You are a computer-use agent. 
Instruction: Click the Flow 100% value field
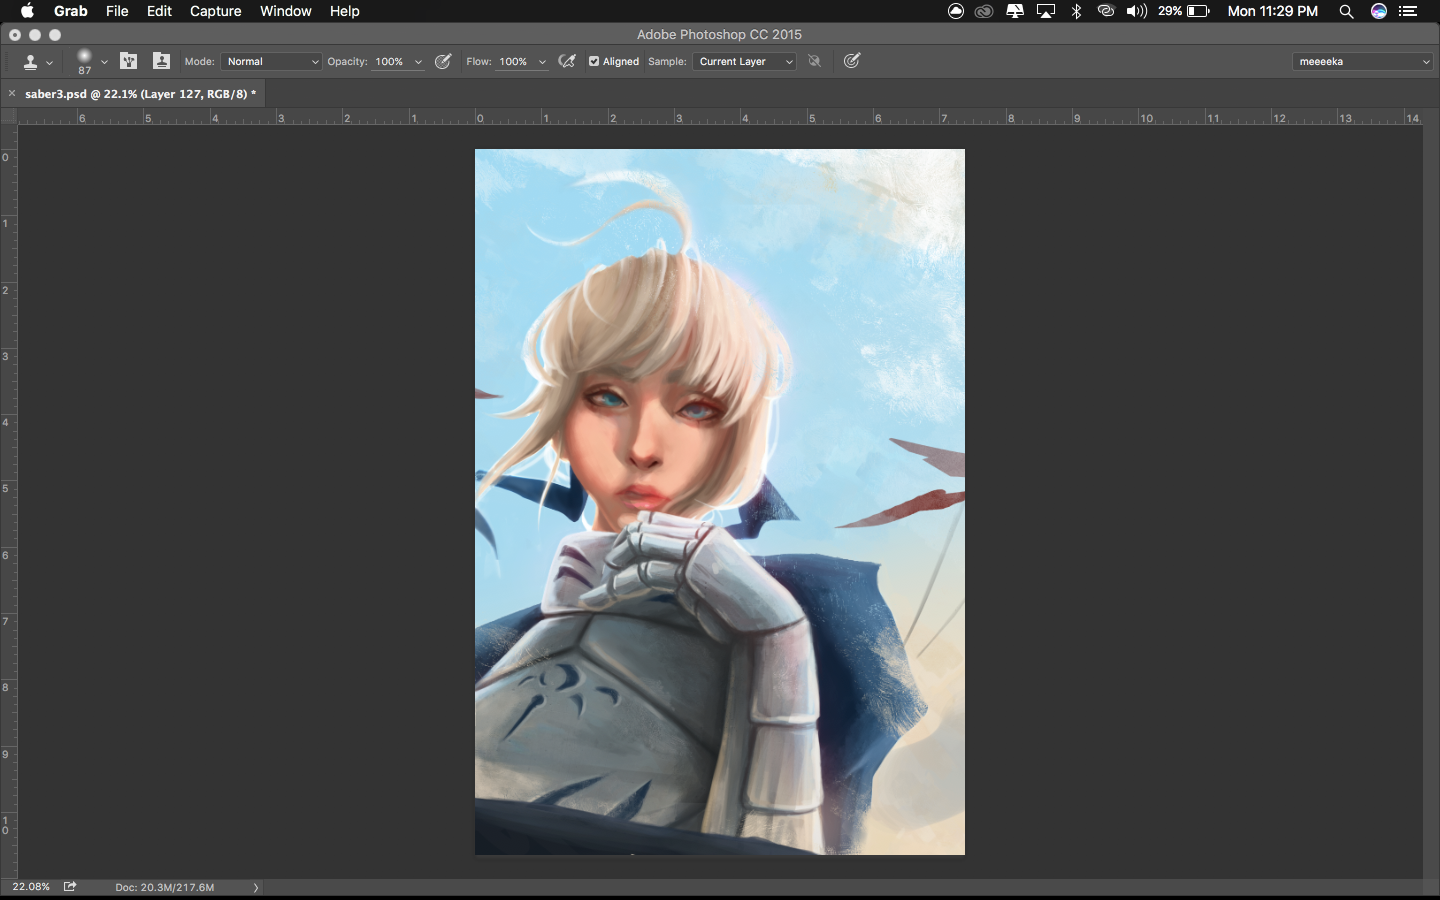point(514,62)
